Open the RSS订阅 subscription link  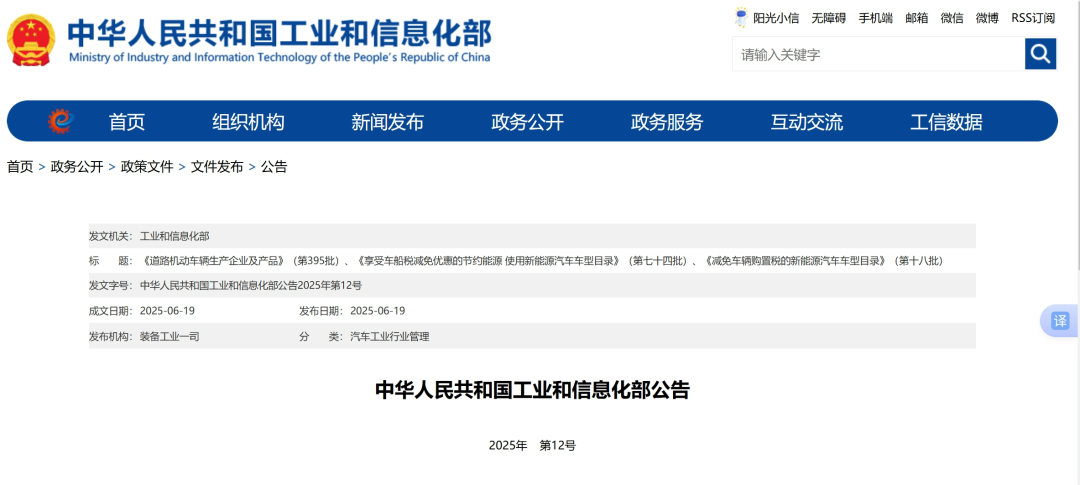(1033, 19)
